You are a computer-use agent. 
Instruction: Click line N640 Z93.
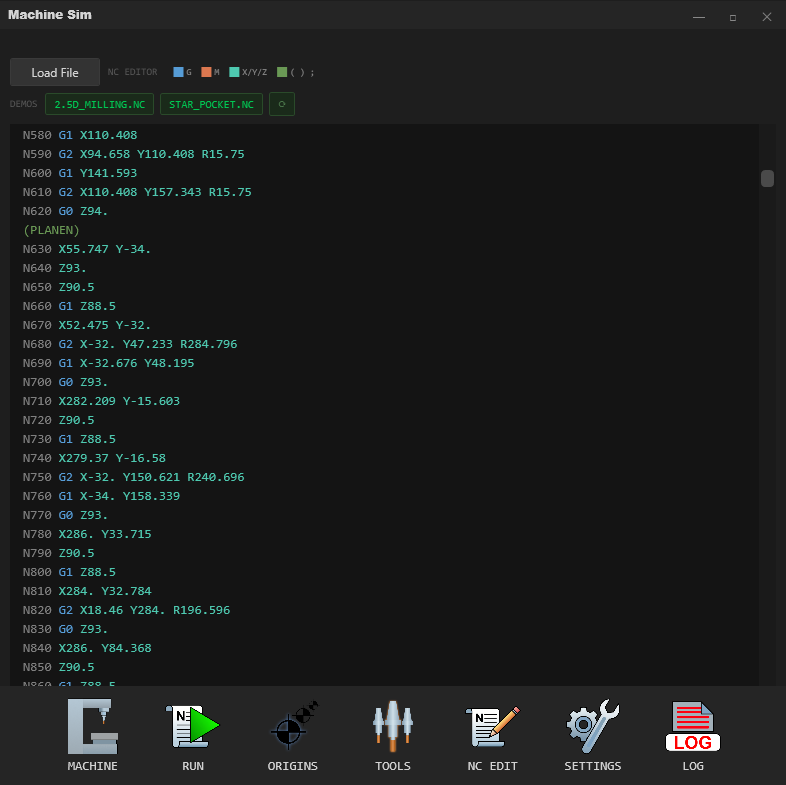(55, 268)
